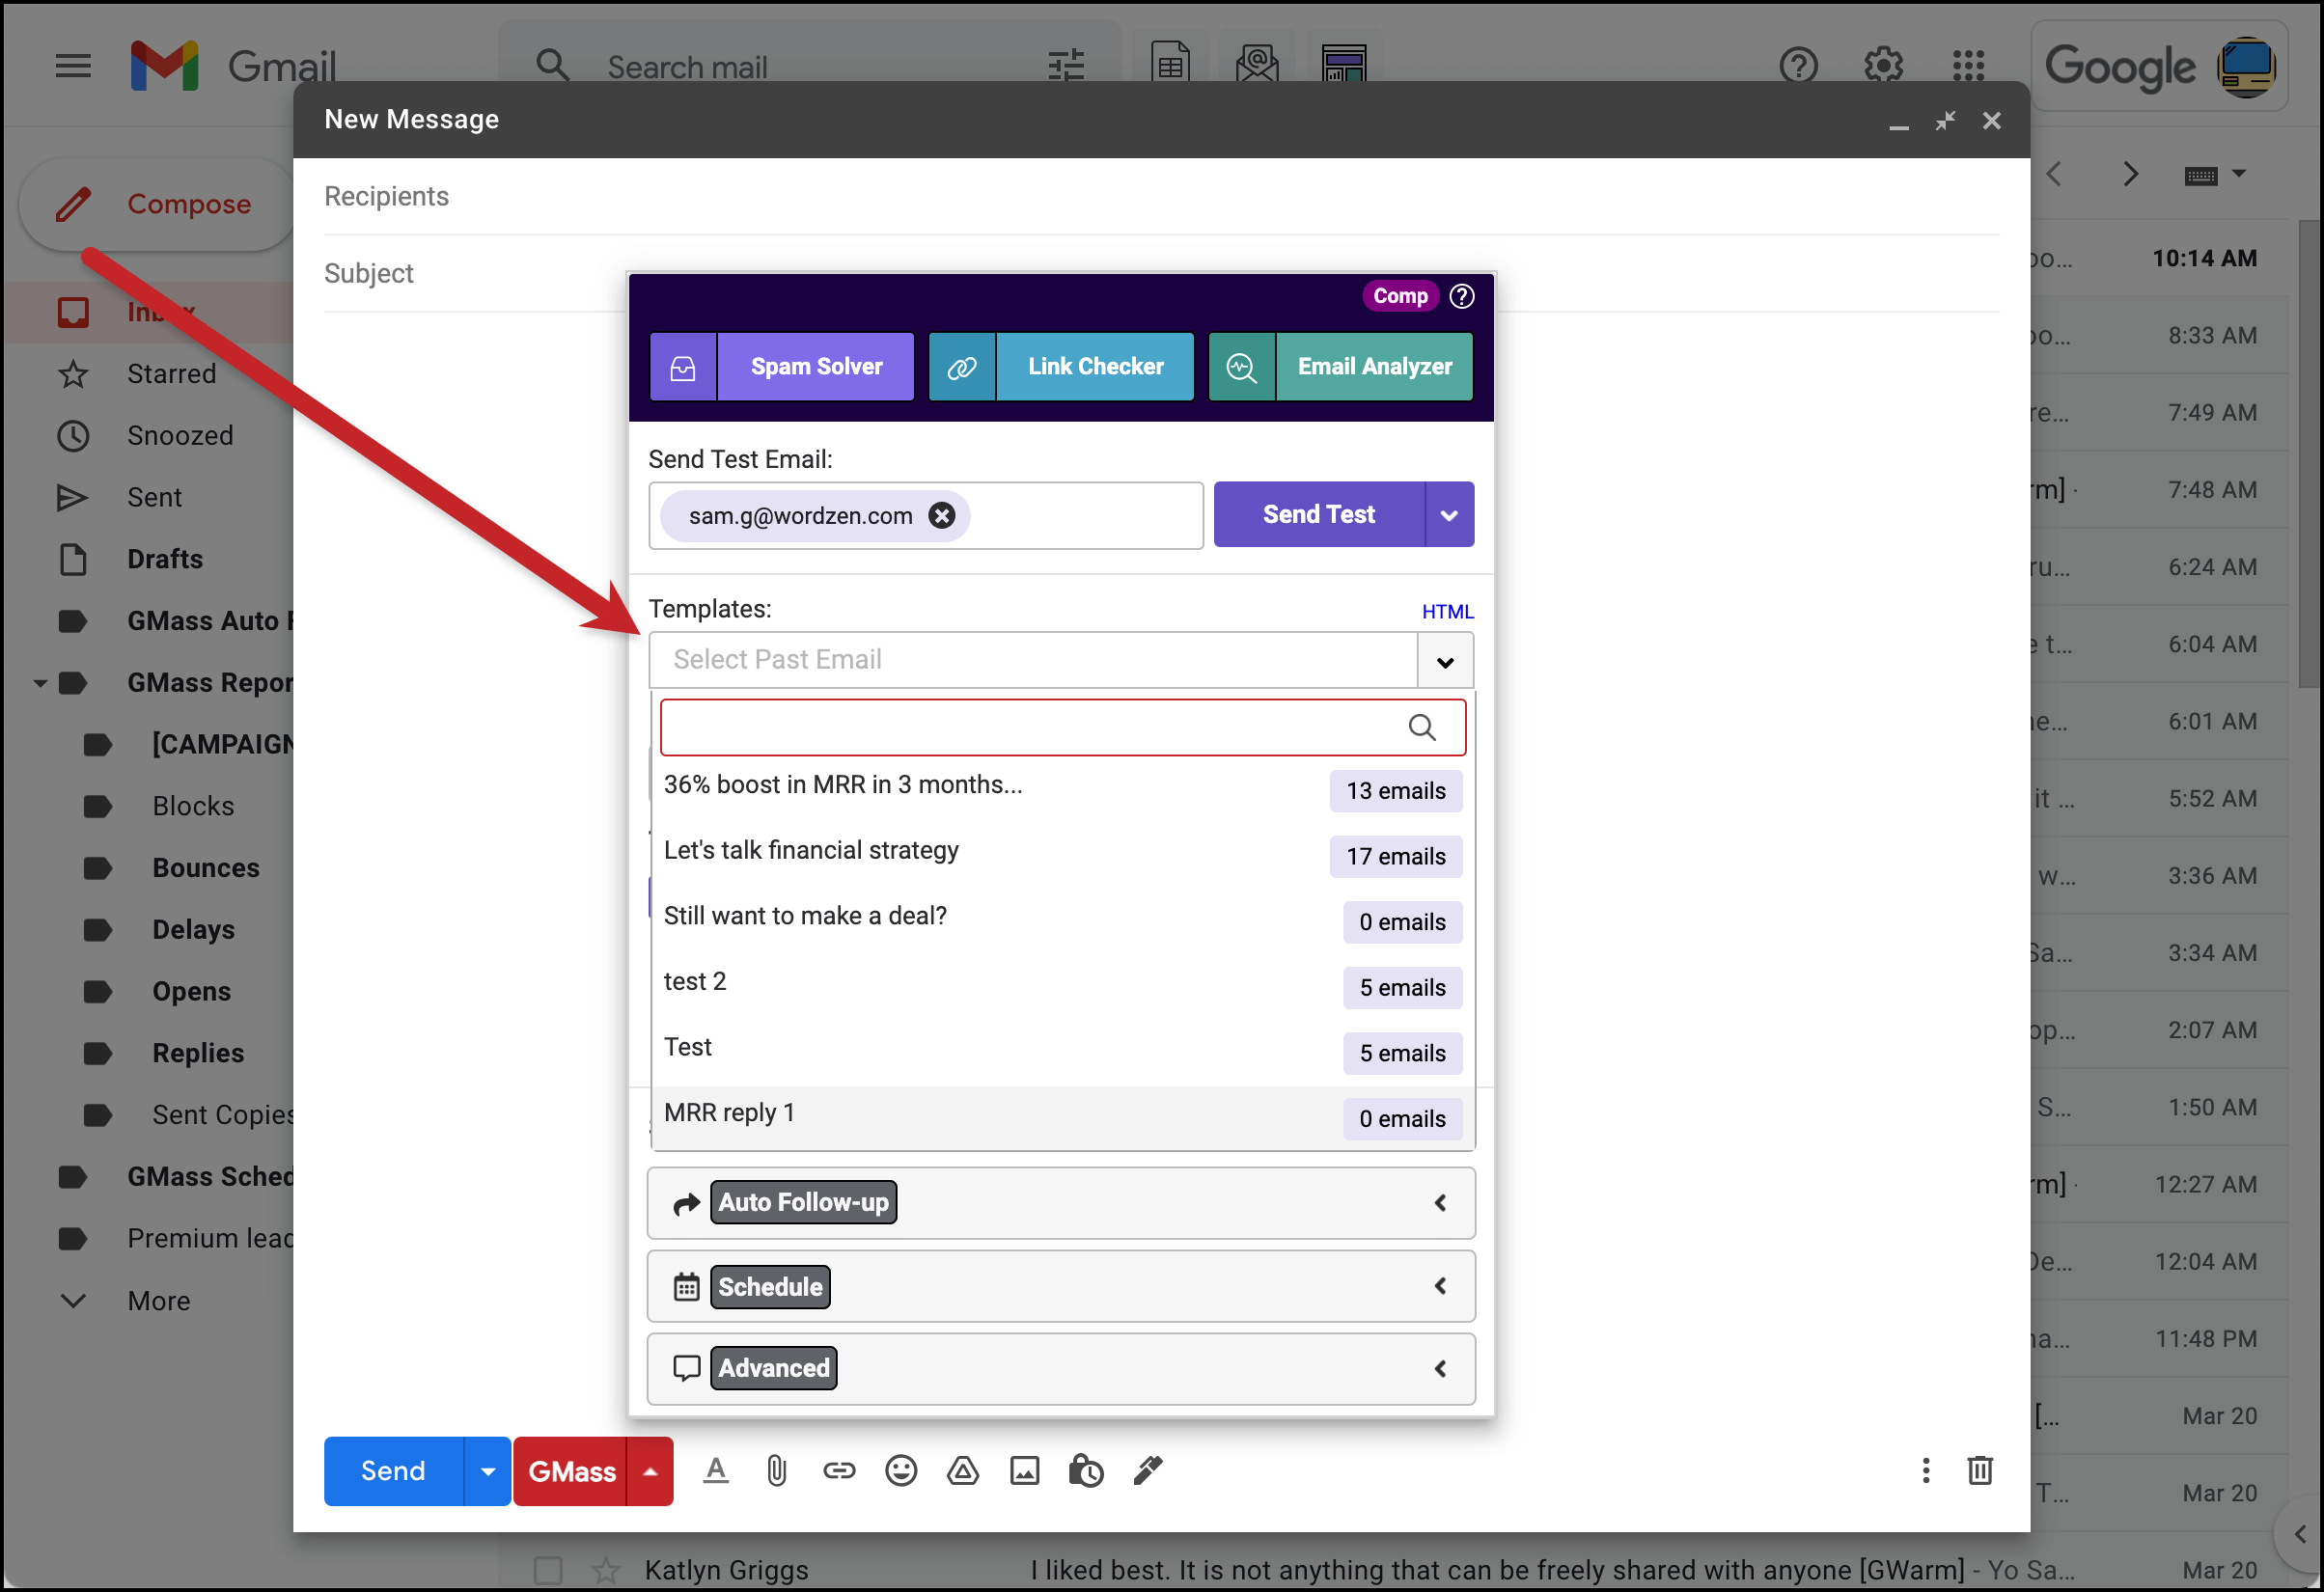Open the HTML template link

pyautogui.click(x=1447, y=612)
